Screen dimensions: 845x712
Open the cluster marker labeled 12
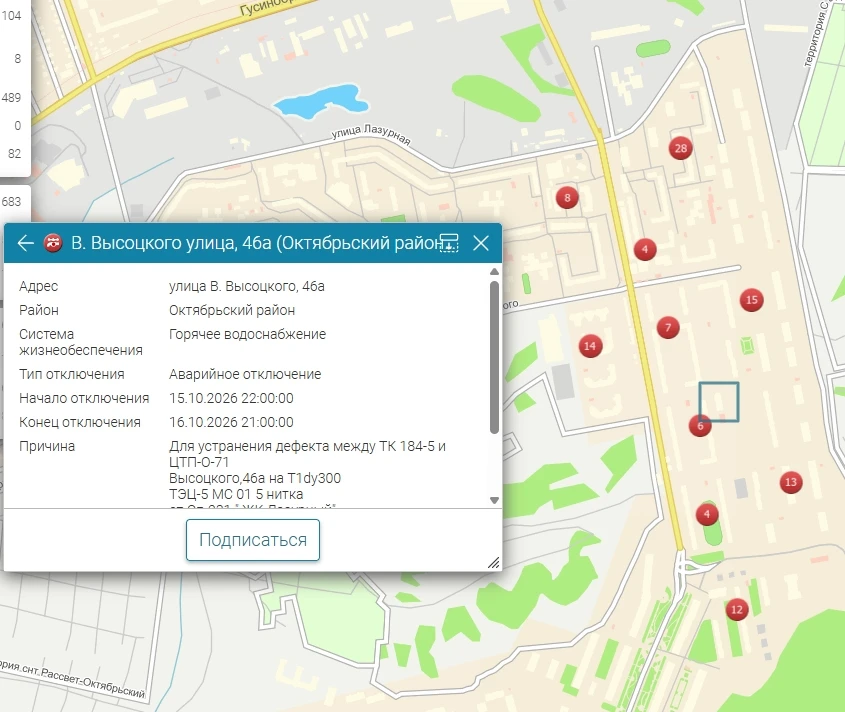(x=737, y=610)
